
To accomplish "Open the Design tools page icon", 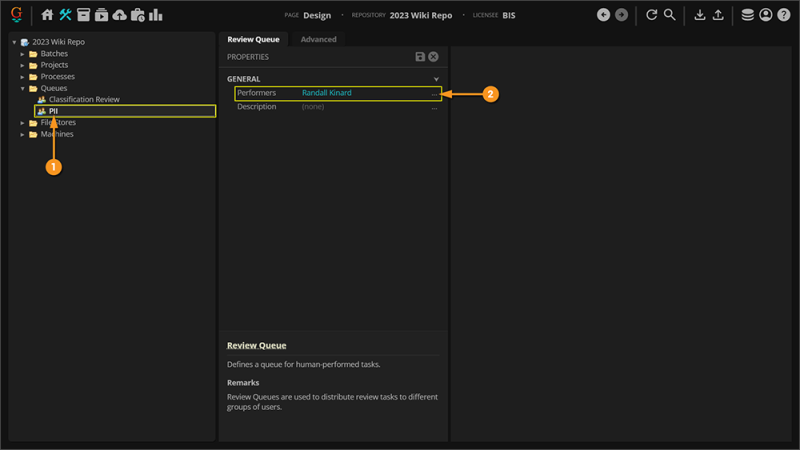I will [x=65, y=15].
